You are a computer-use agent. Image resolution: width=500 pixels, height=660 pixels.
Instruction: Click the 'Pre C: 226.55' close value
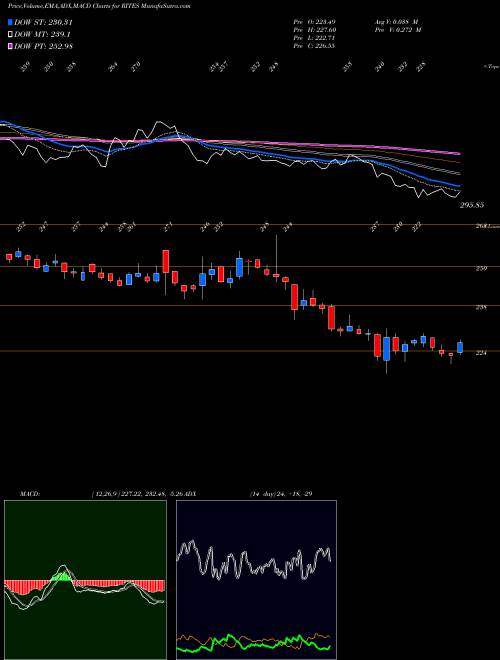[314, 46]
